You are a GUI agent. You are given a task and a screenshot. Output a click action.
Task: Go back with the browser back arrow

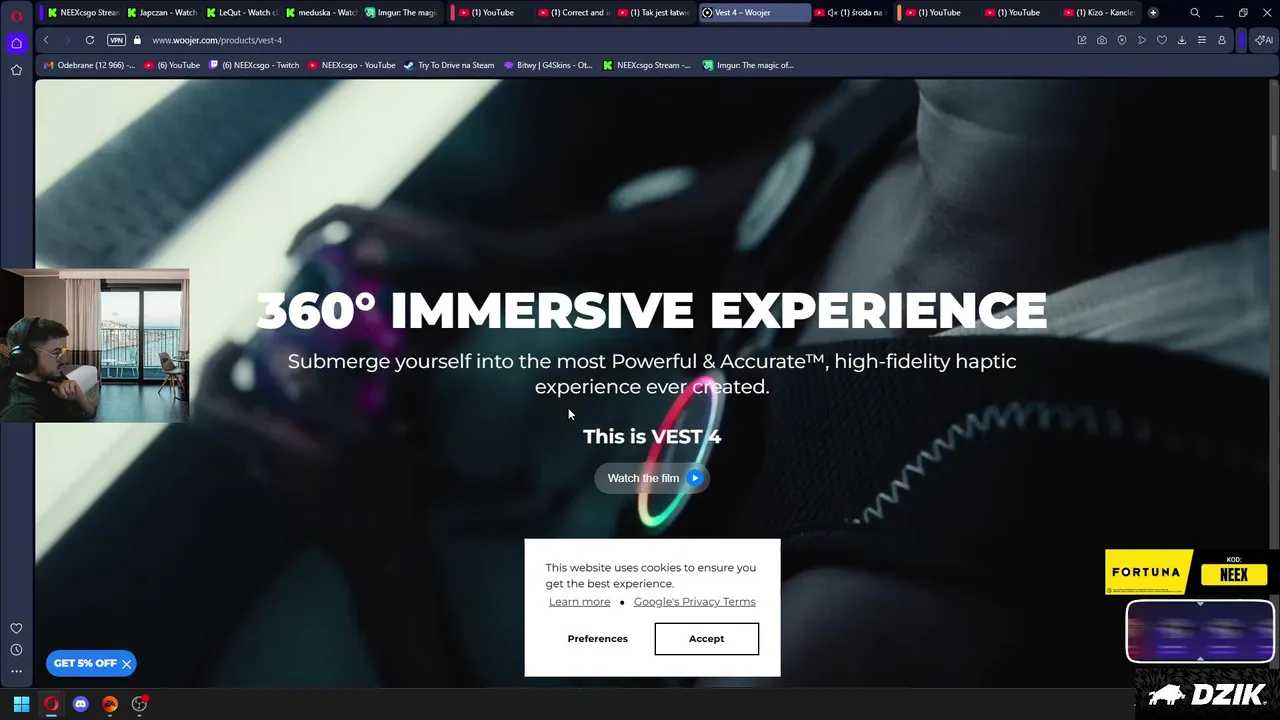coord(46,40)
